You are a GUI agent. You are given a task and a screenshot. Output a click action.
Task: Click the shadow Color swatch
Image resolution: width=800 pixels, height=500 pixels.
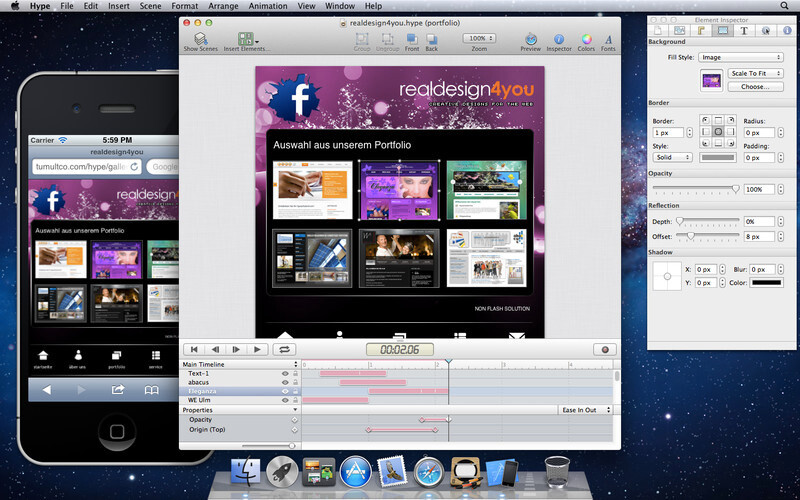tap(766, 283)
